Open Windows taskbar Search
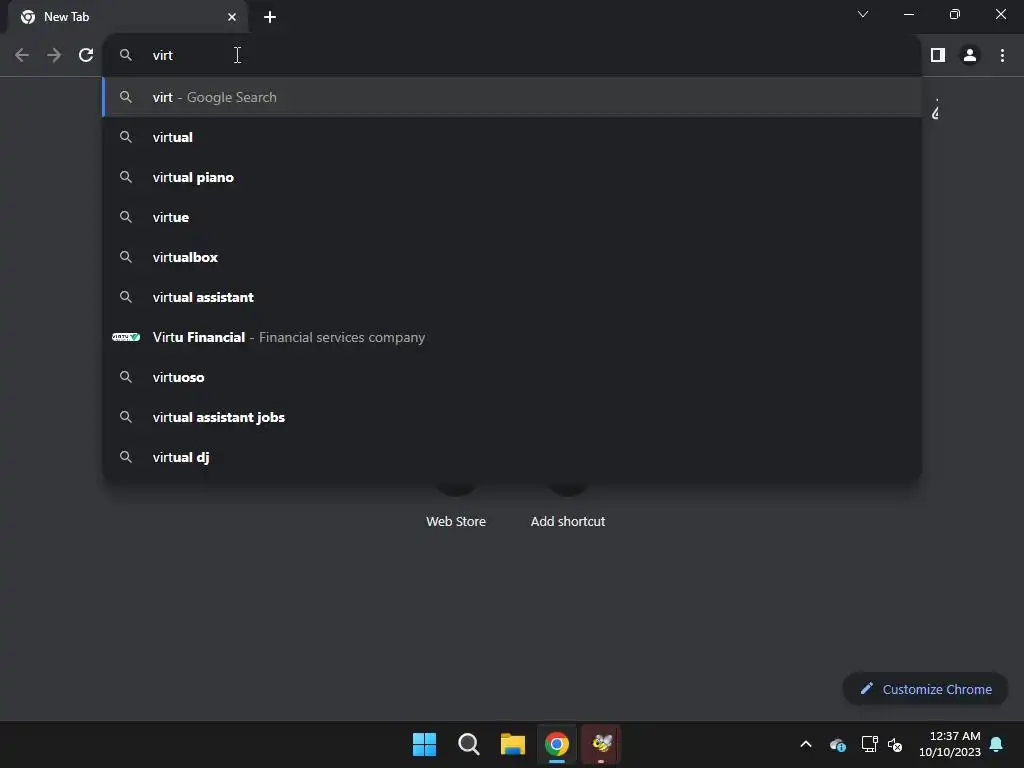 click(x=469, y=744)
